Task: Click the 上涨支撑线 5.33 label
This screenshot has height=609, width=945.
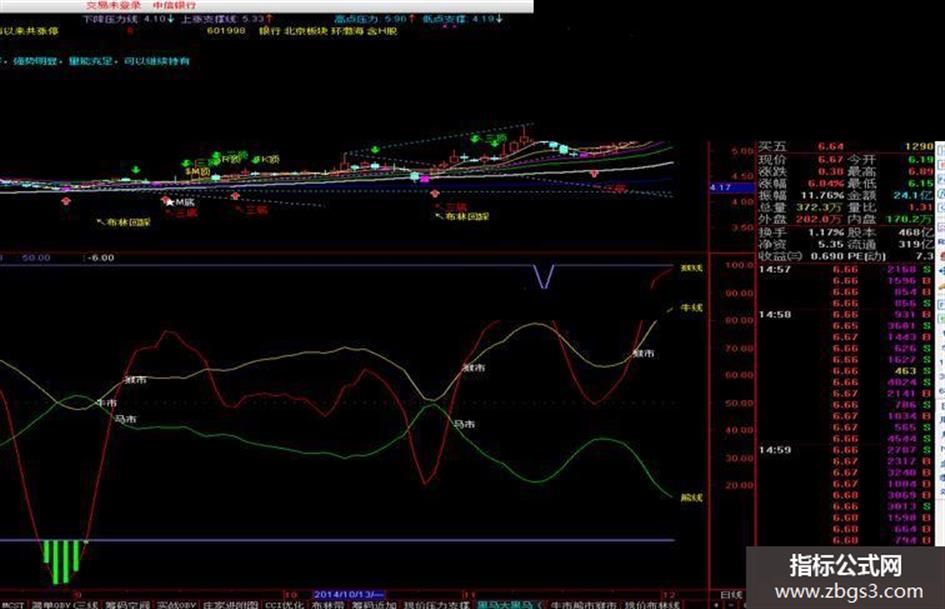Action: point(227,19)
